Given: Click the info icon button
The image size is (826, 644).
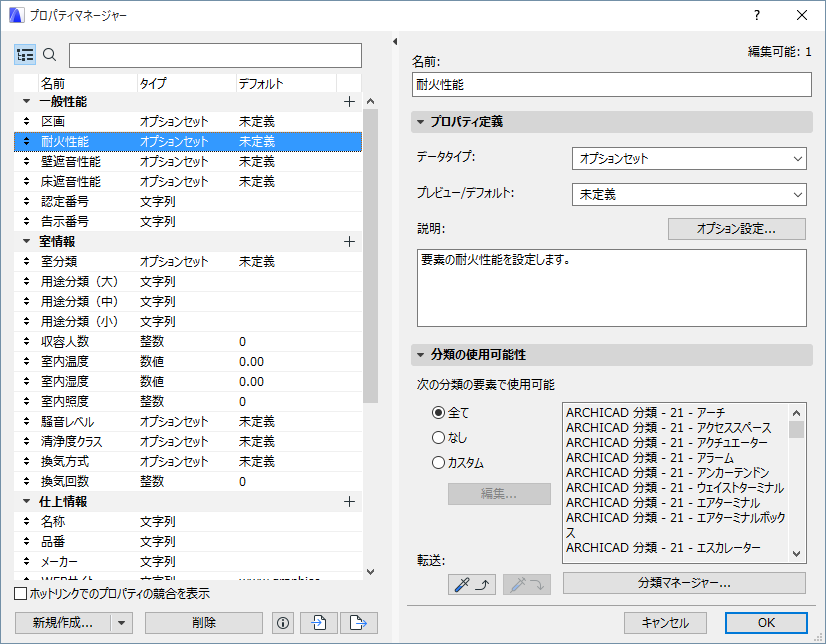Looking at the screenshot, I should tap(283, 623).
